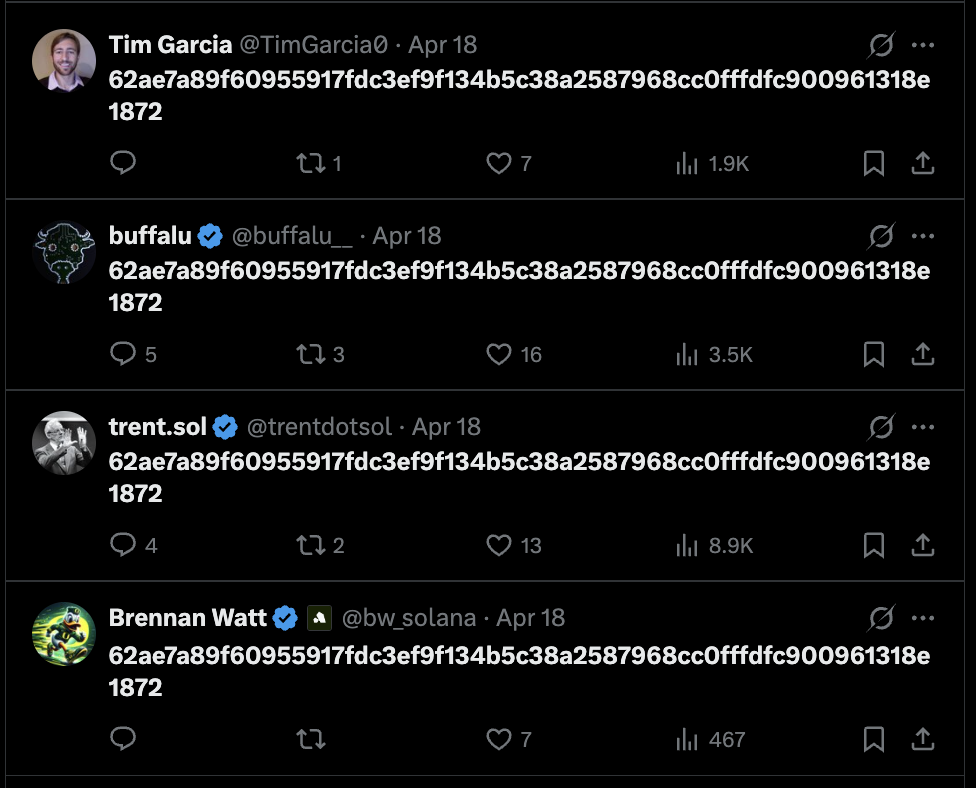
Task: Repost buffalu's tweet
Action: (311, 354)
